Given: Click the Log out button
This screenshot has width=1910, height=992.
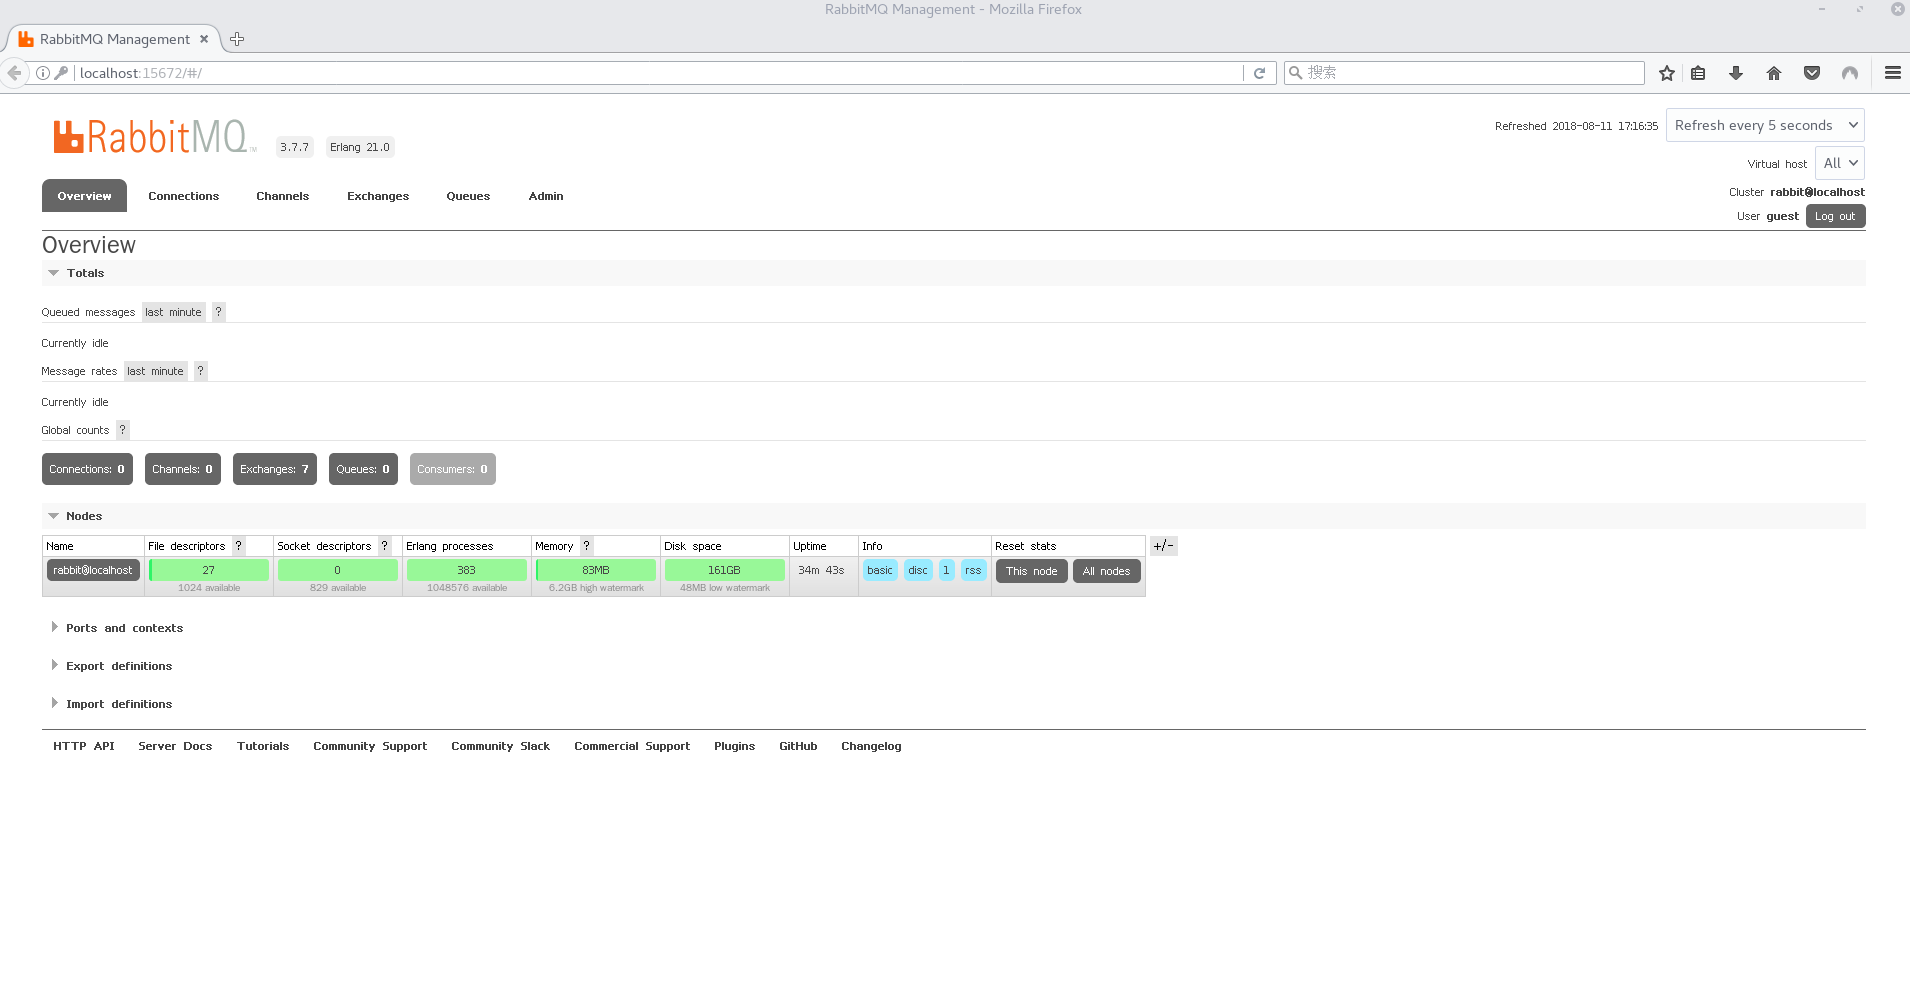Looking at the screenshot, I should 1835,216.
